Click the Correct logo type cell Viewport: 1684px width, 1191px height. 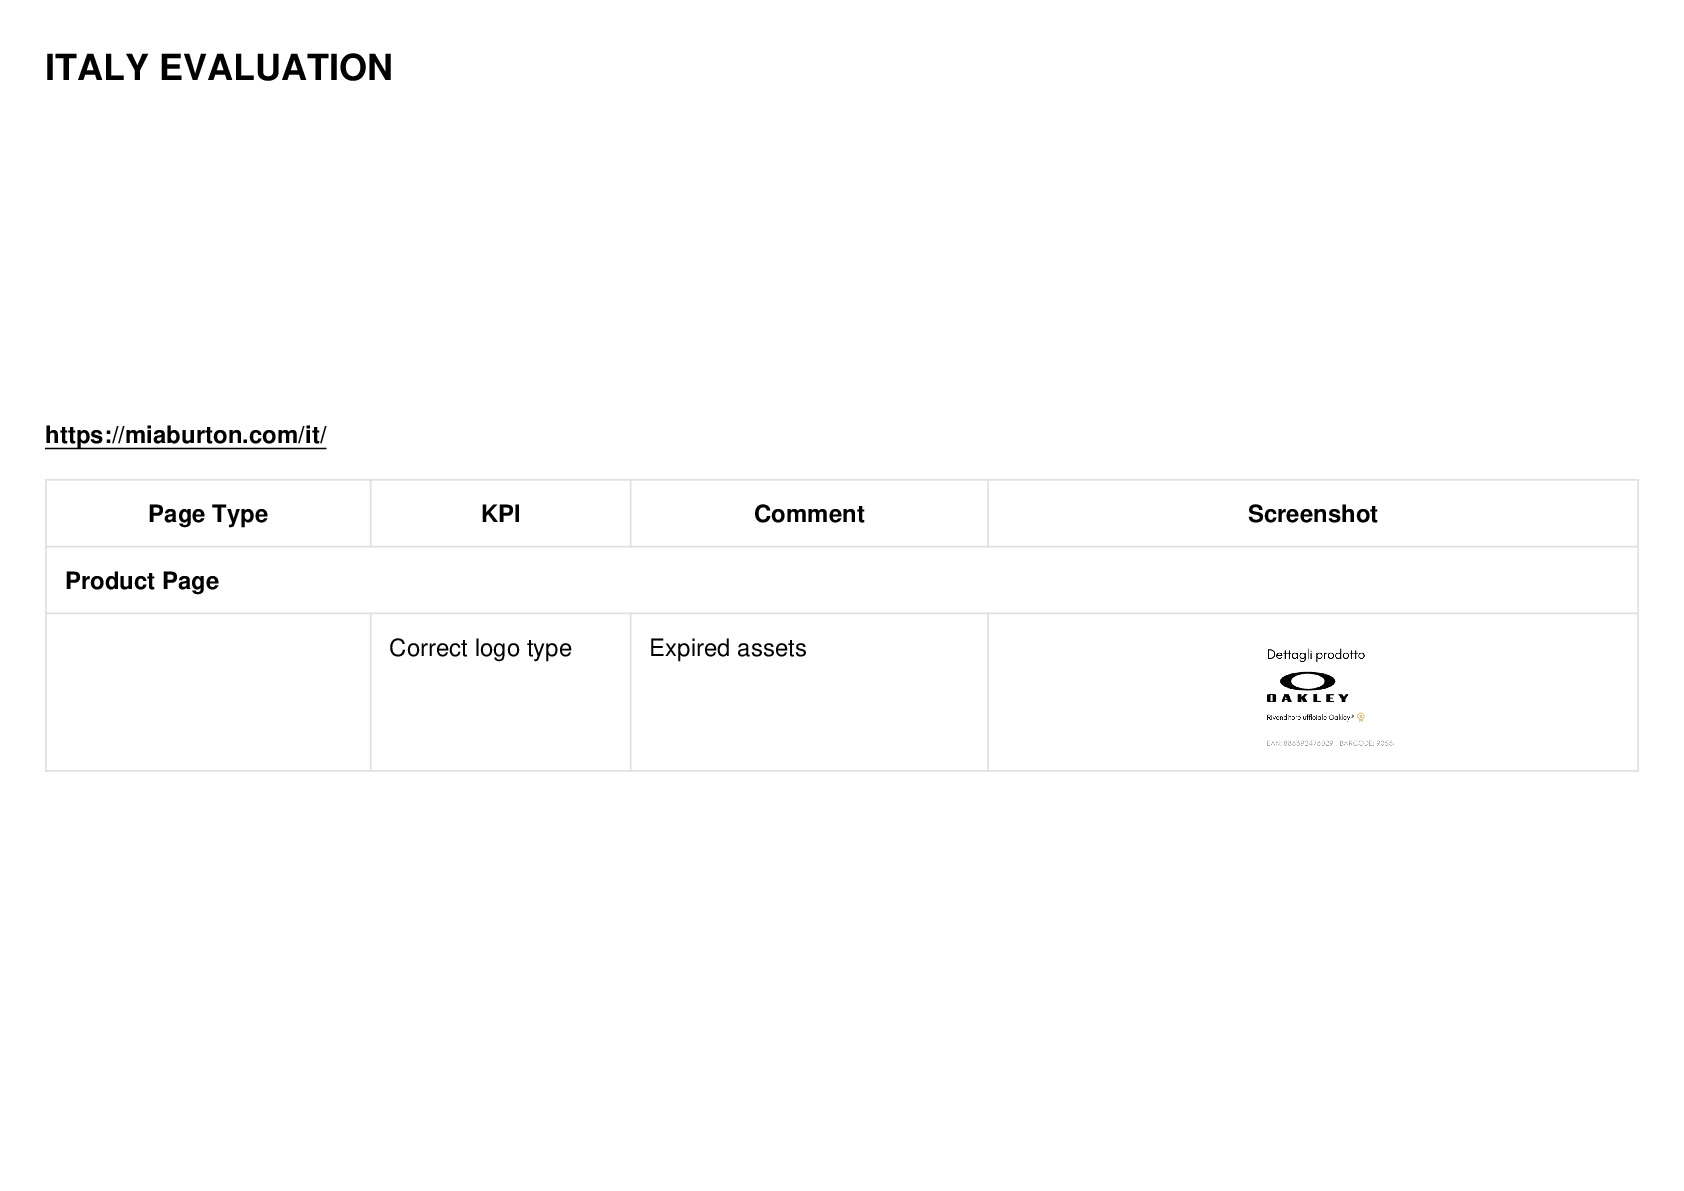(x=480, y=648)
